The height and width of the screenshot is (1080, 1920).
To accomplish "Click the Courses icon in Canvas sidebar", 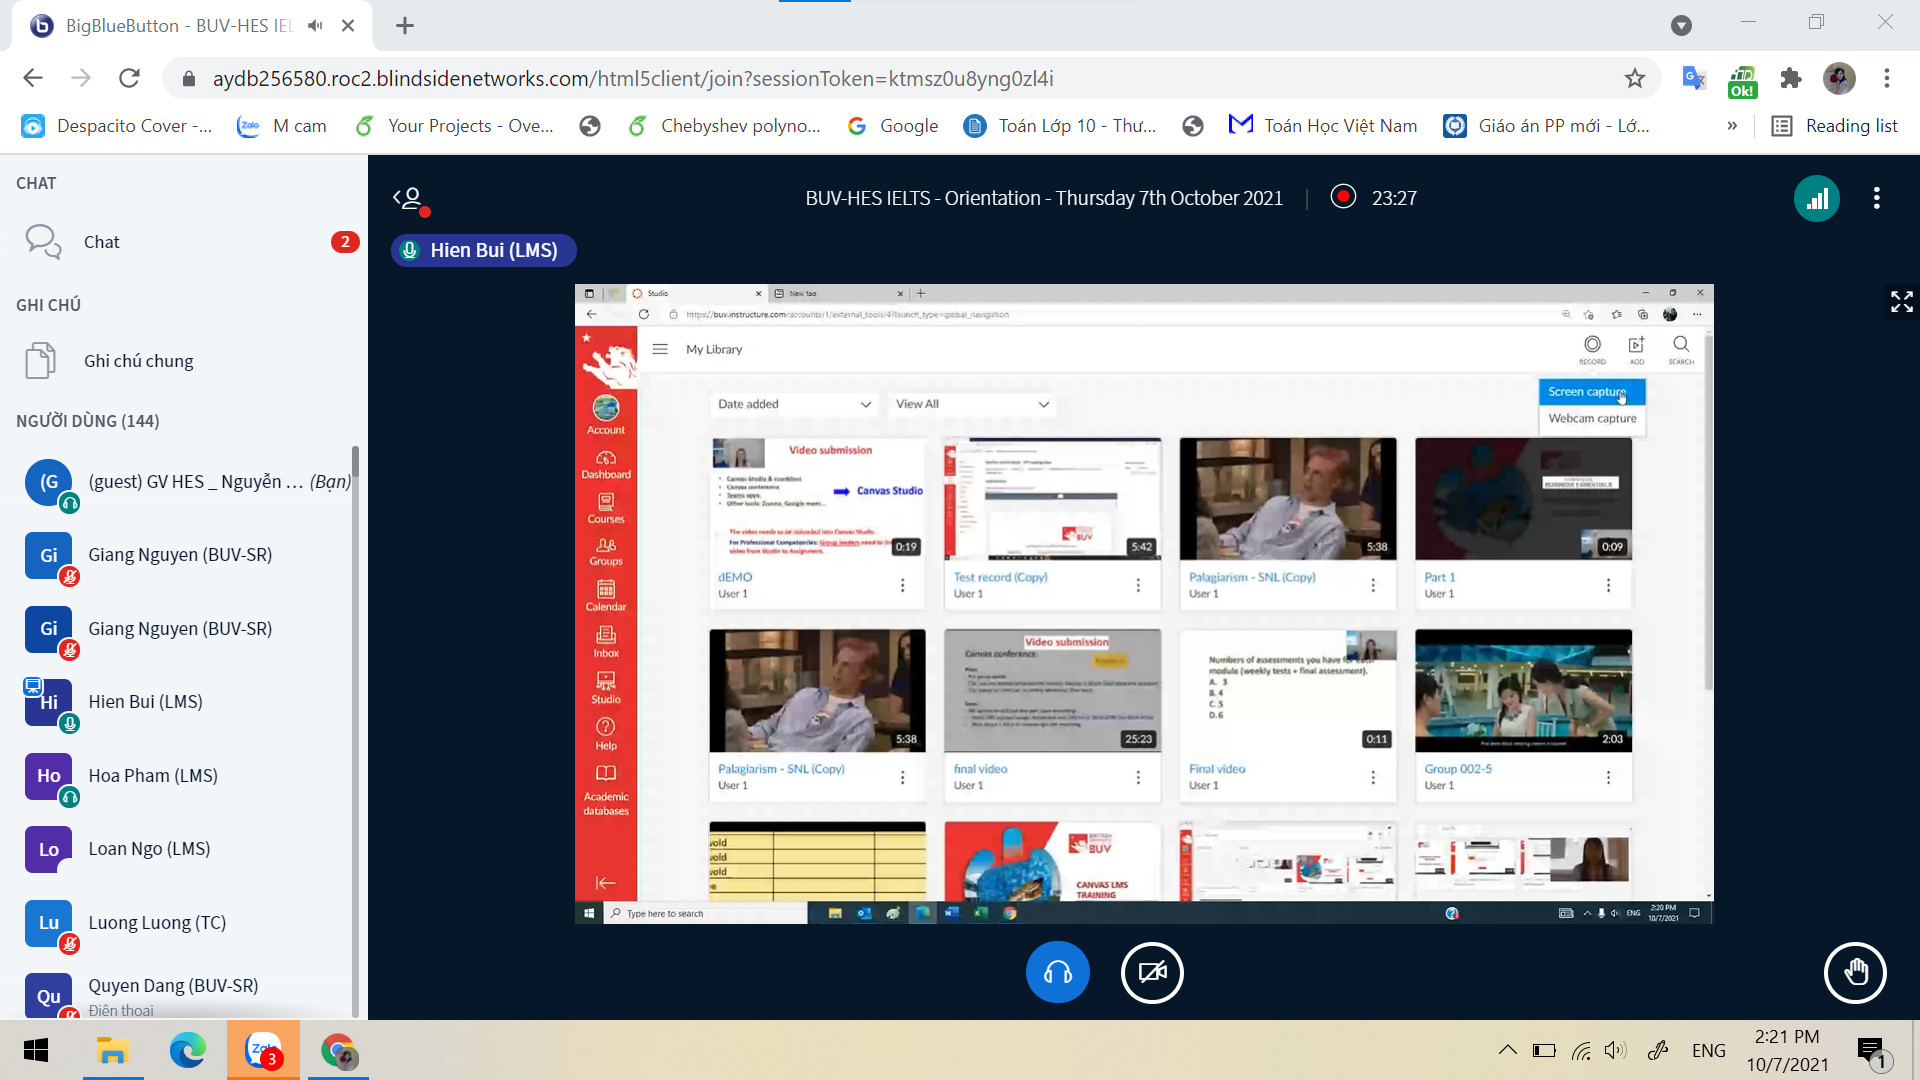I will coord(605,508).
